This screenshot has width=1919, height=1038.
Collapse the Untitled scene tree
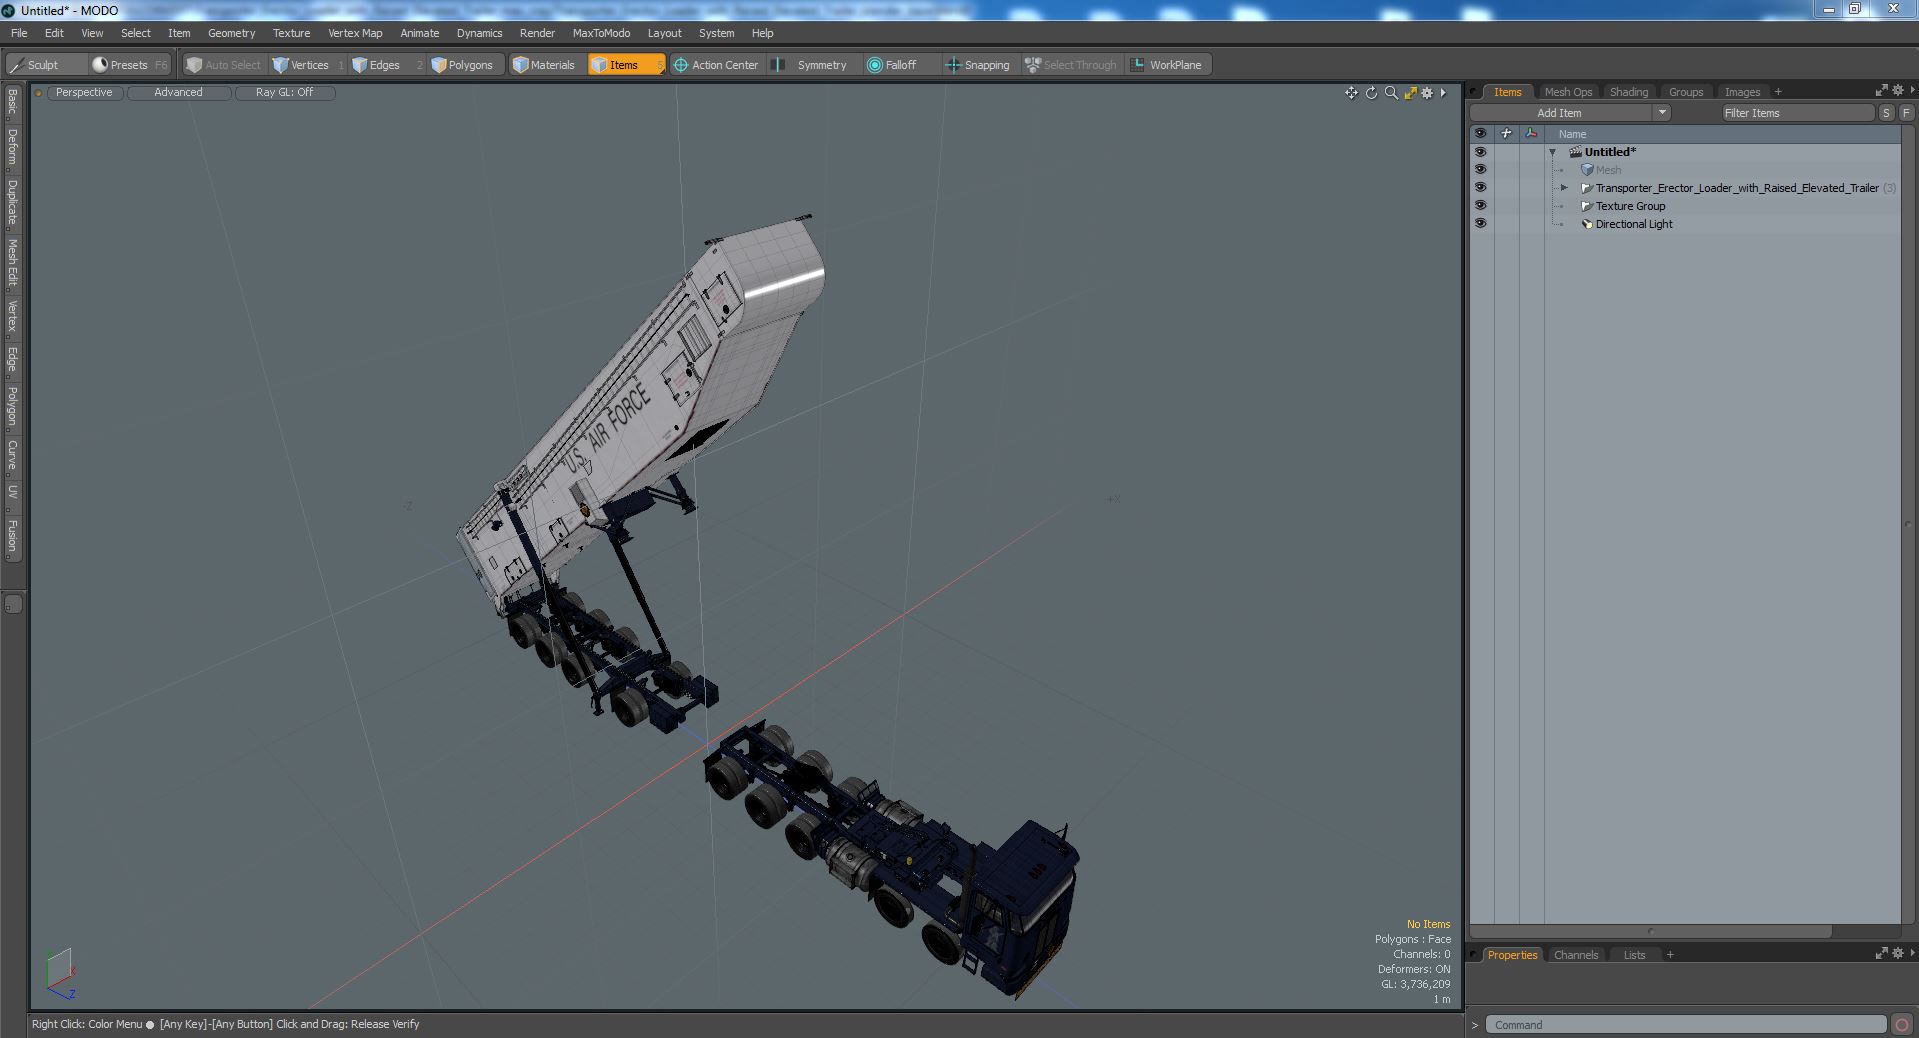(x=1553, y=152)
